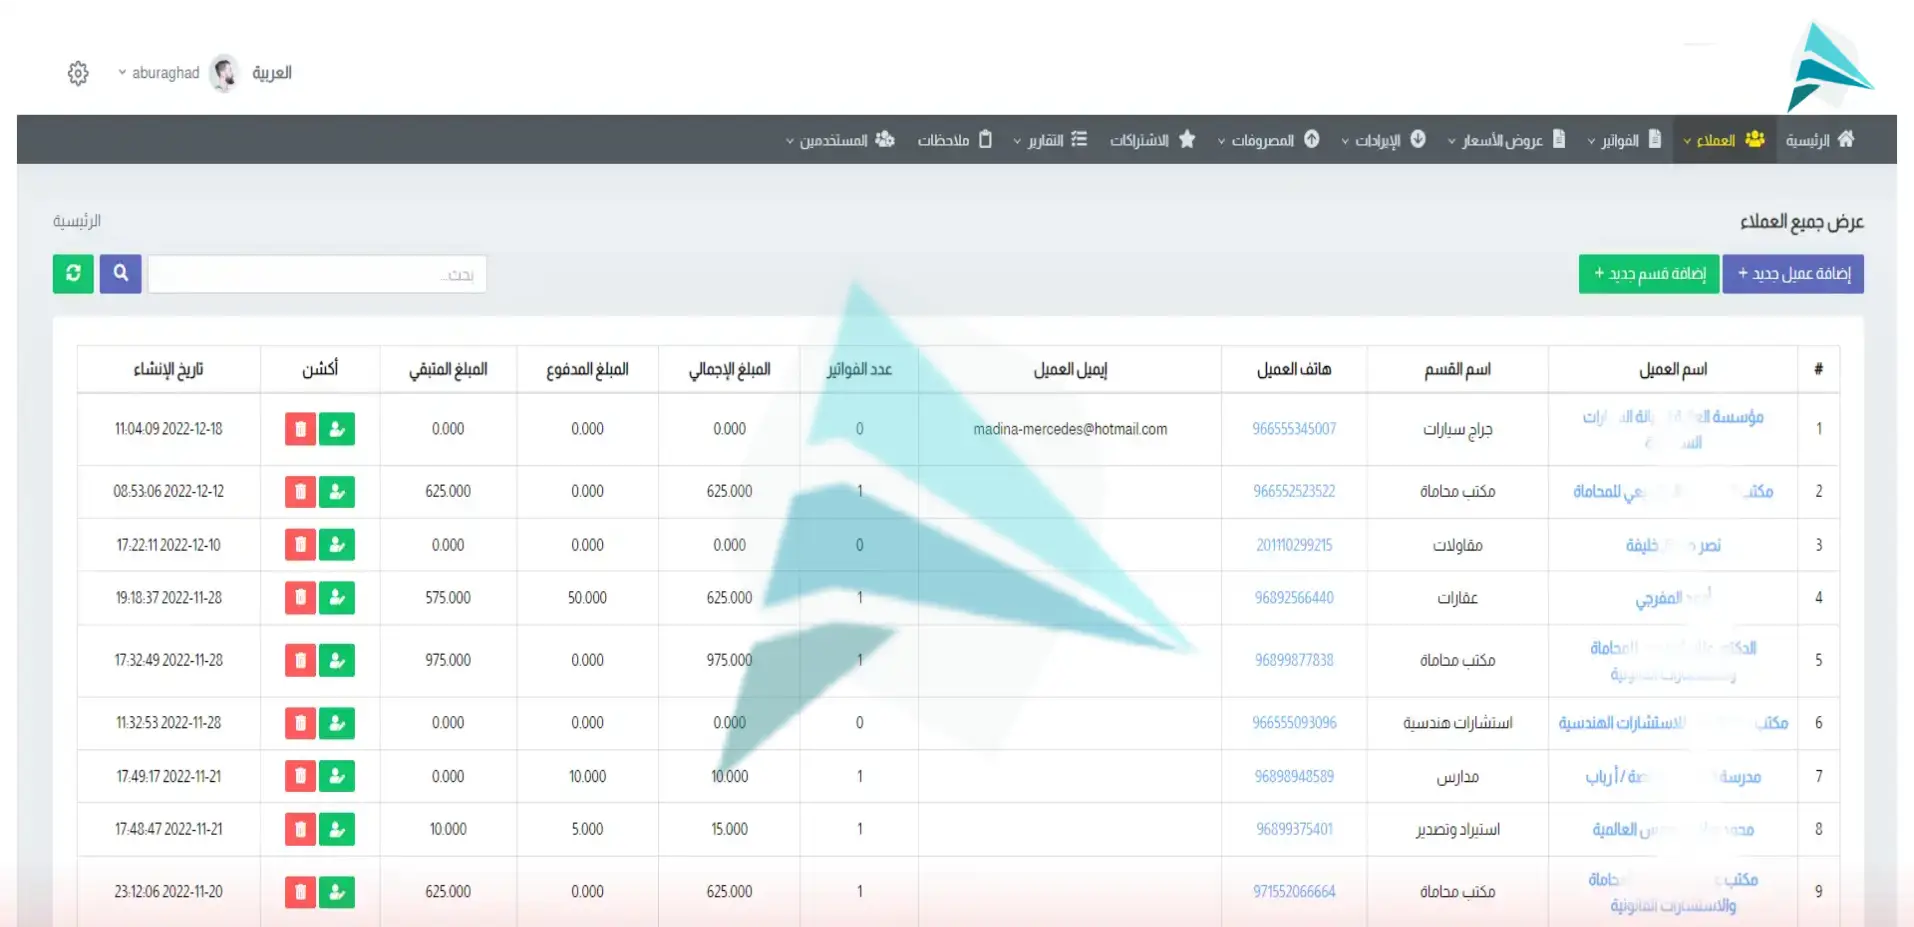
Task: Click green user icon for row 7
Action: [337, 776]
